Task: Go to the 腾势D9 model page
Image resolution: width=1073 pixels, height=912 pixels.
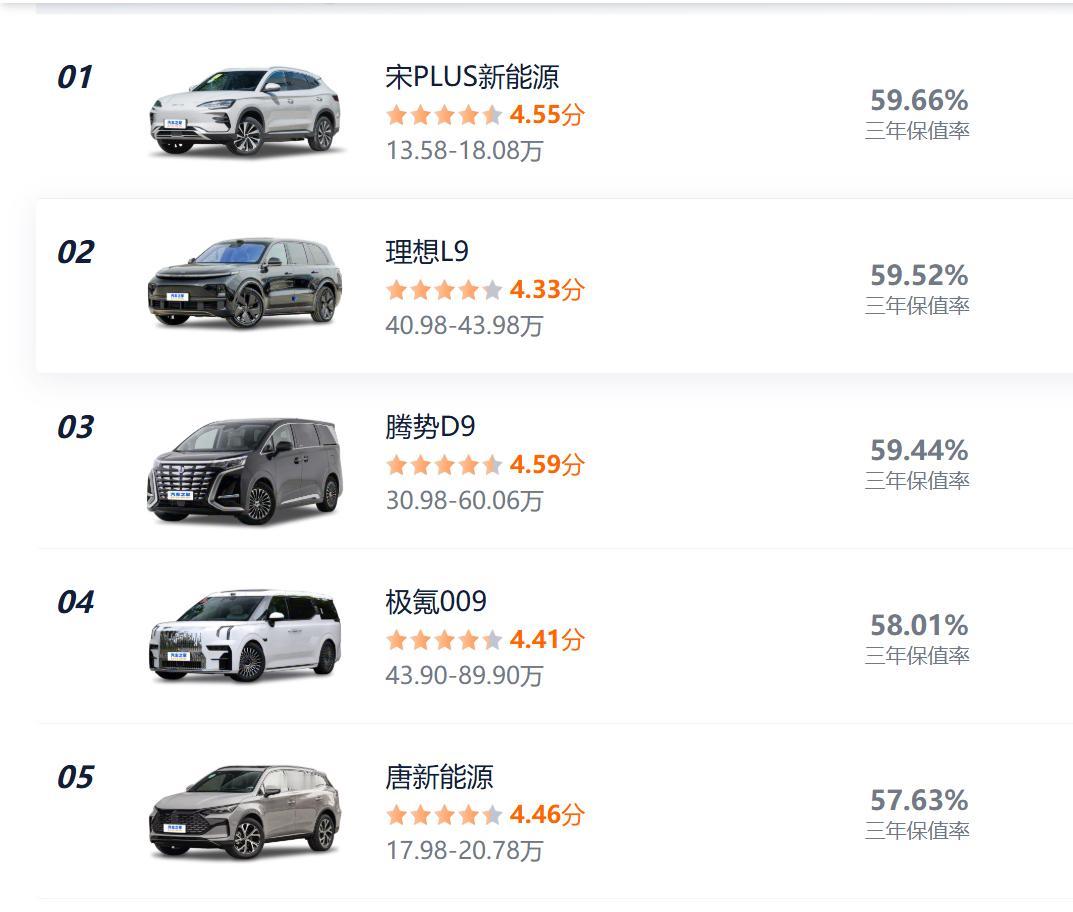Action: point(430,427)
